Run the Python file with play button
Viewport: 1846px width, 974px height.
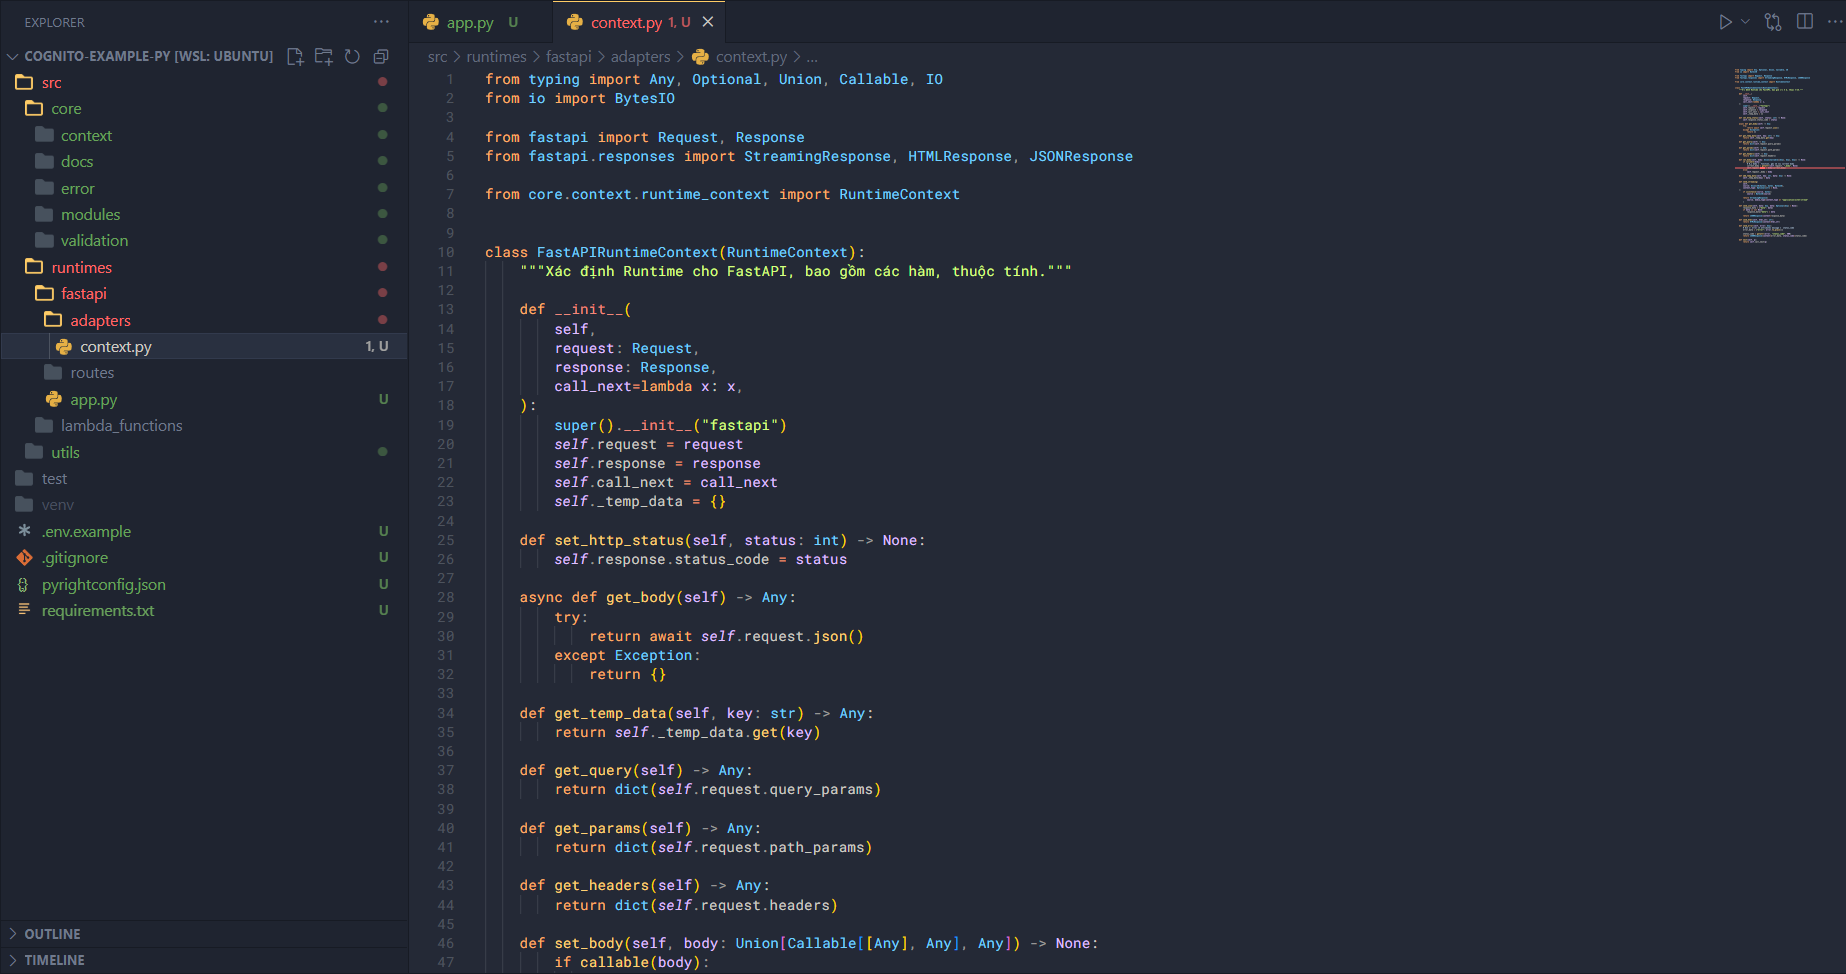tap(1725, 22)
